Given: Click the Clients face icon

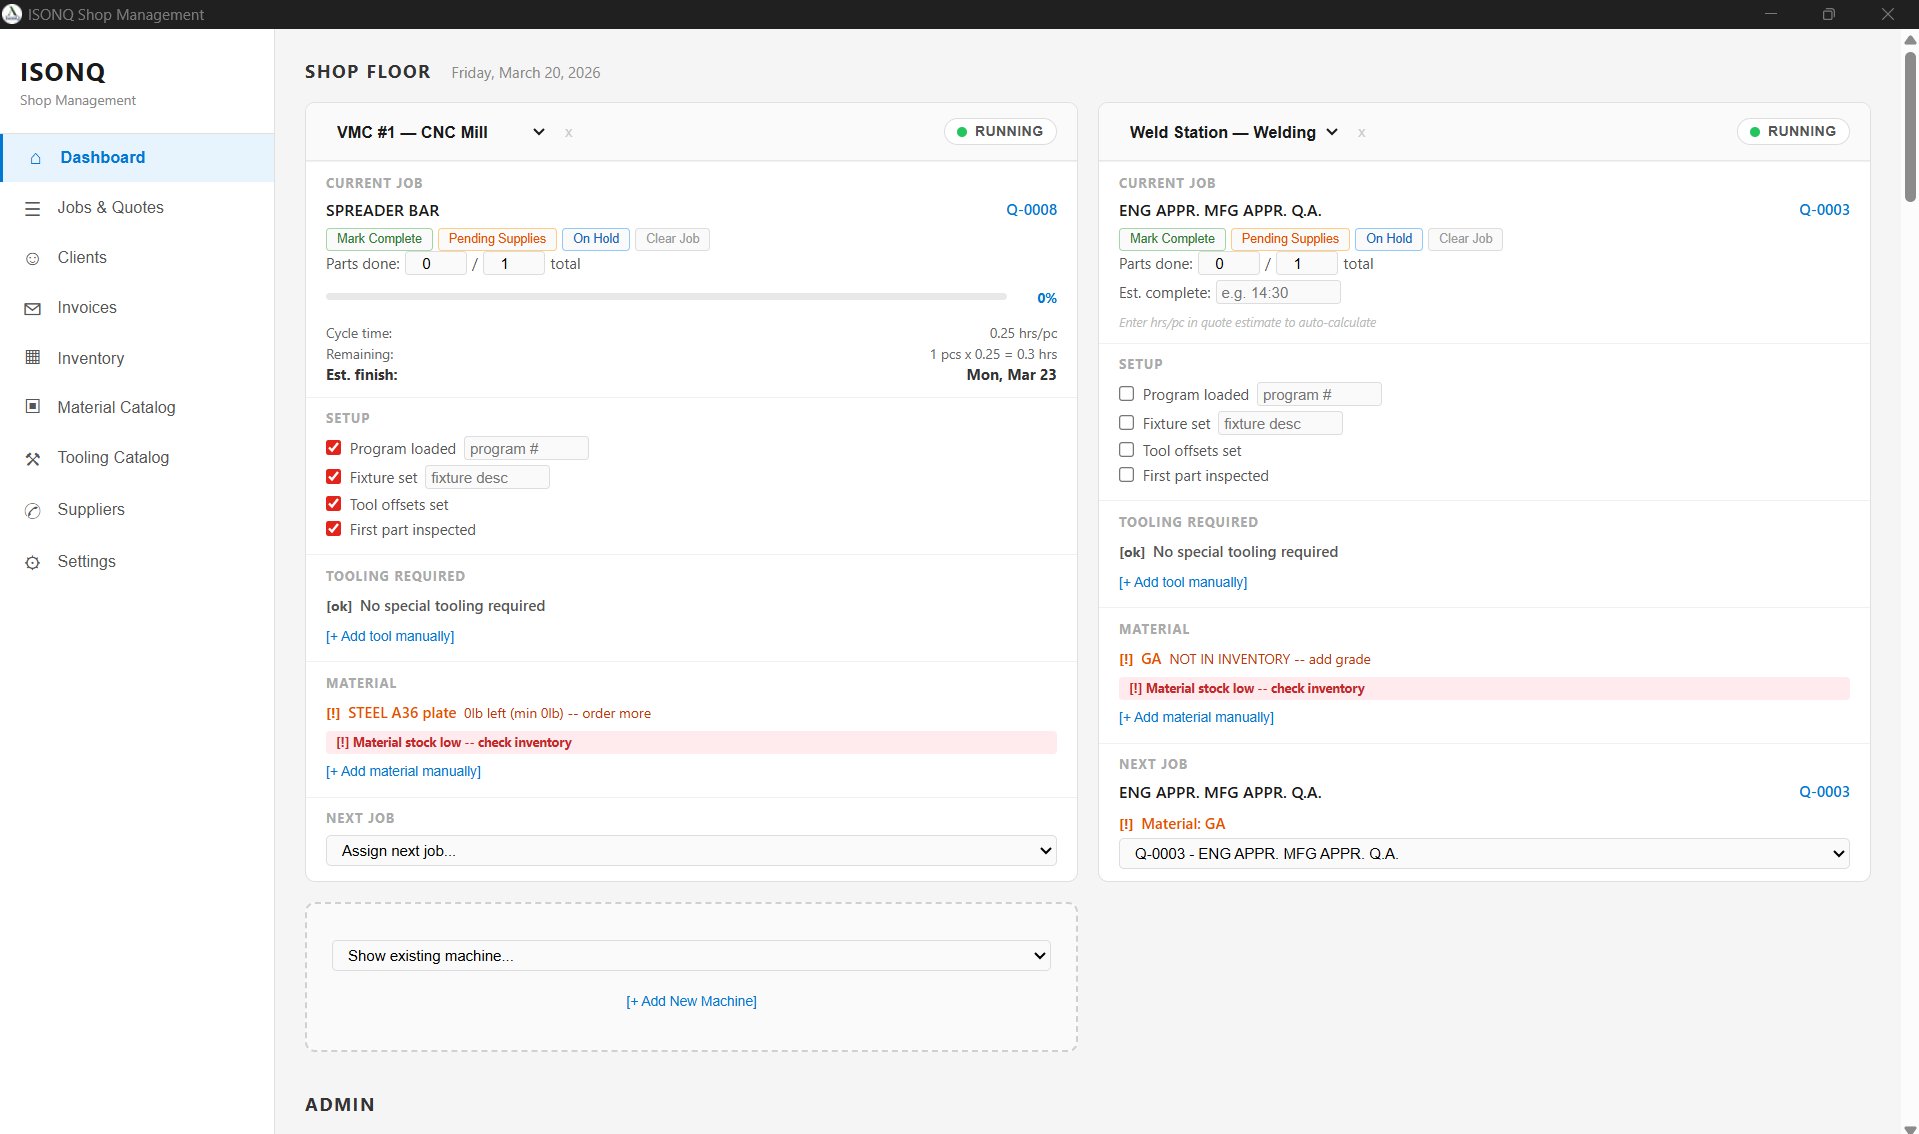Looking at the screenshot, I should pyautogui.click(x=33, y=258).
